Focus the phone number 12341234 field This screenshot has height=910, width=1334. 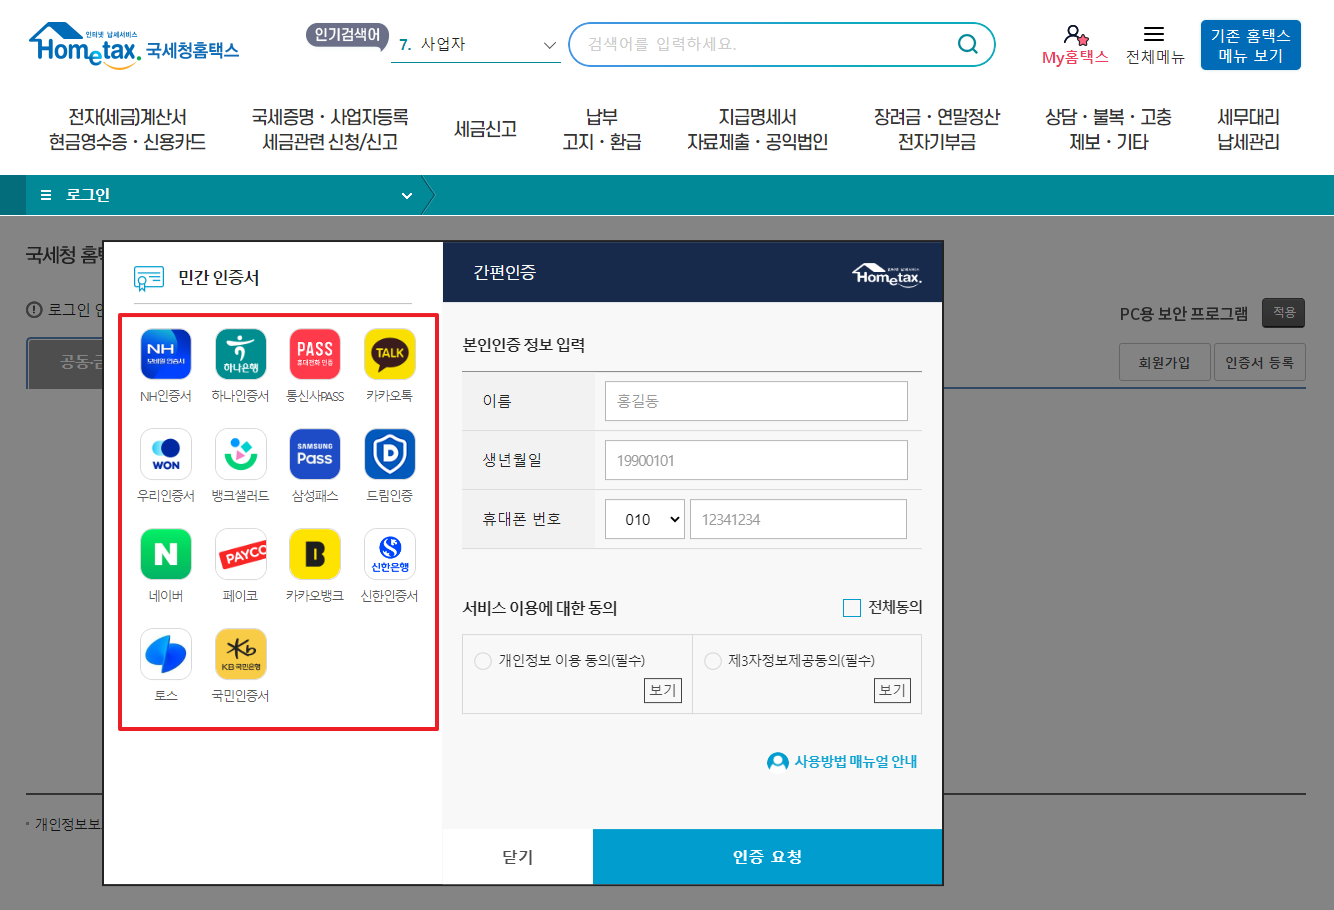(798, 519)
